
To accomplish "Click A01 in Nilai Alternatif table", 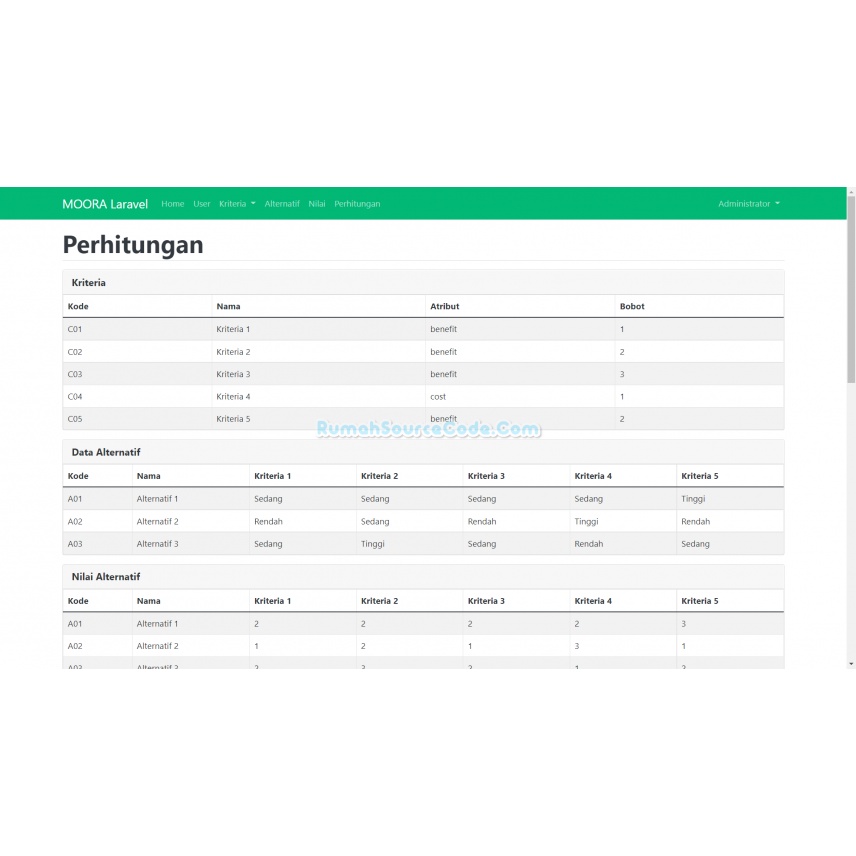I will (x=75, y=624).
